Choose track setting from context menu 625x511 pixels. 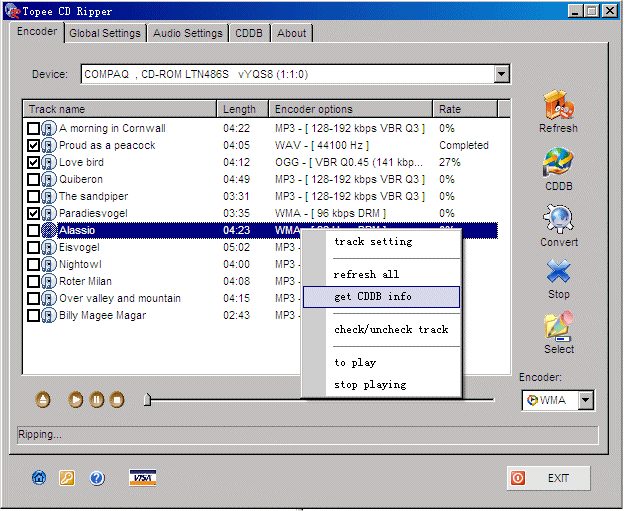[381, 242]
